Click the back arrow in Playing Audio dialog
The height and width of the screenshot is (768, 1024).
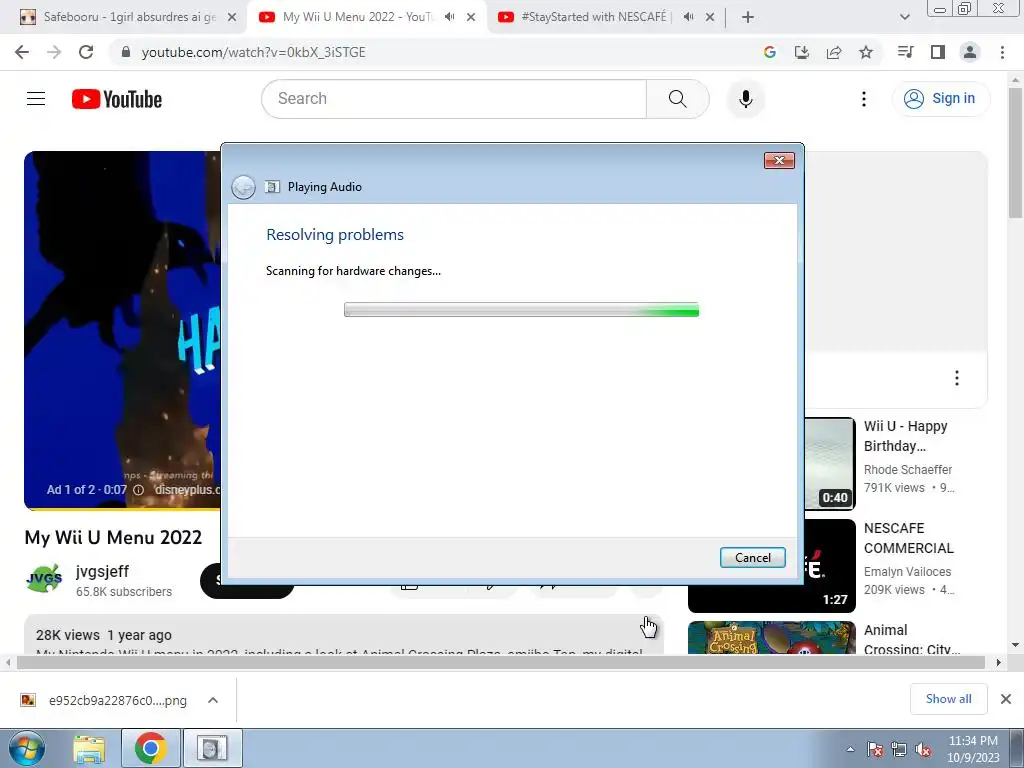tap(244, 187)
